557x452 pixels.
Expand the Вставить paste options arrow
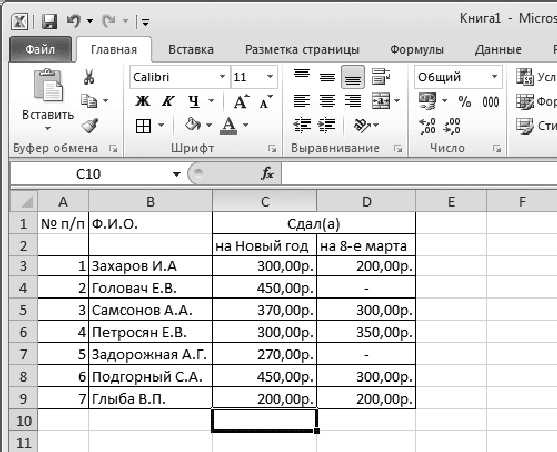tap(48, 129)
